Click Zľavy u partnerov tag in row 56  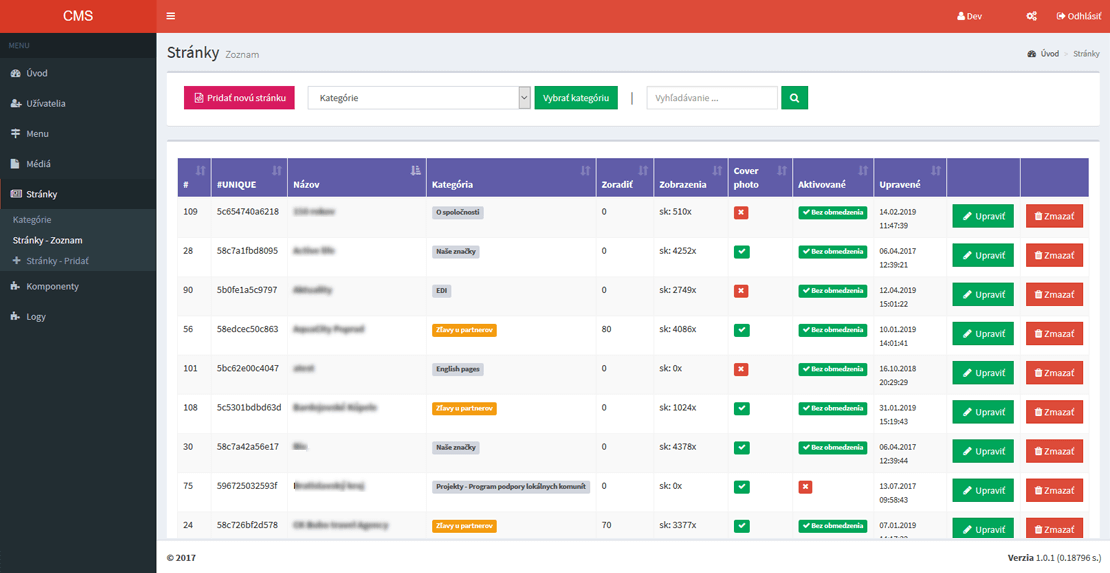click(464, 330)
